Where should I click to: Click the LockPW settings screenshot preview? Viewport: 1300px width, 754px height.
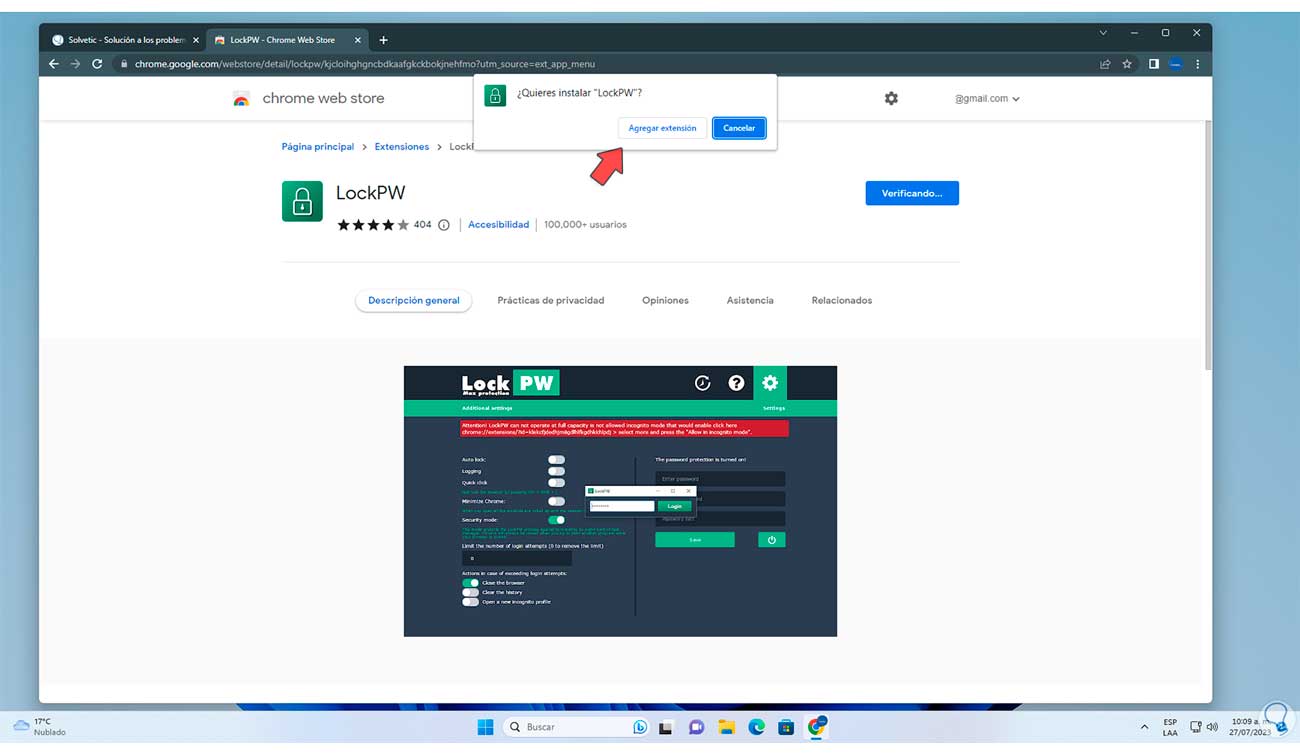pos(620,501)
